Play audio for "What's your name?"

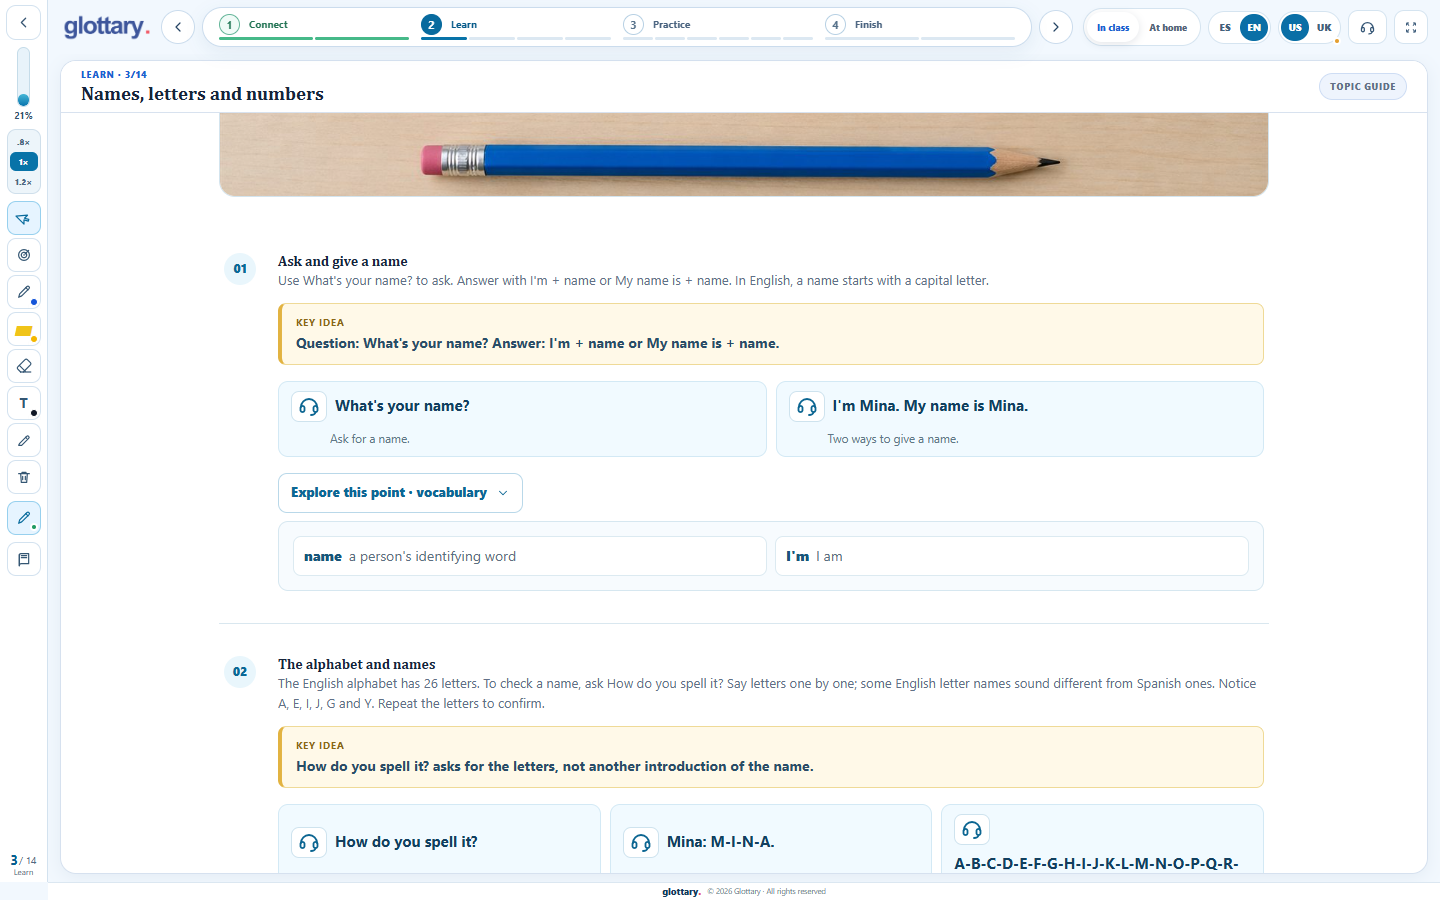click(309, 406)
